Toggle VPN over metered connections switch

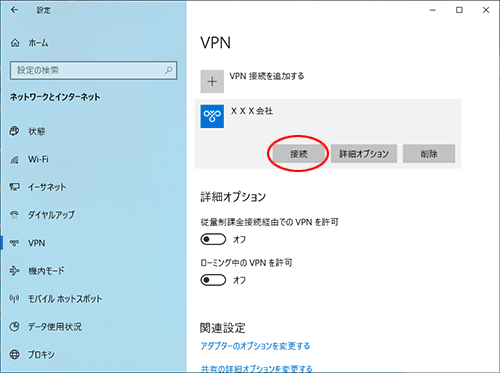[213, 239]
